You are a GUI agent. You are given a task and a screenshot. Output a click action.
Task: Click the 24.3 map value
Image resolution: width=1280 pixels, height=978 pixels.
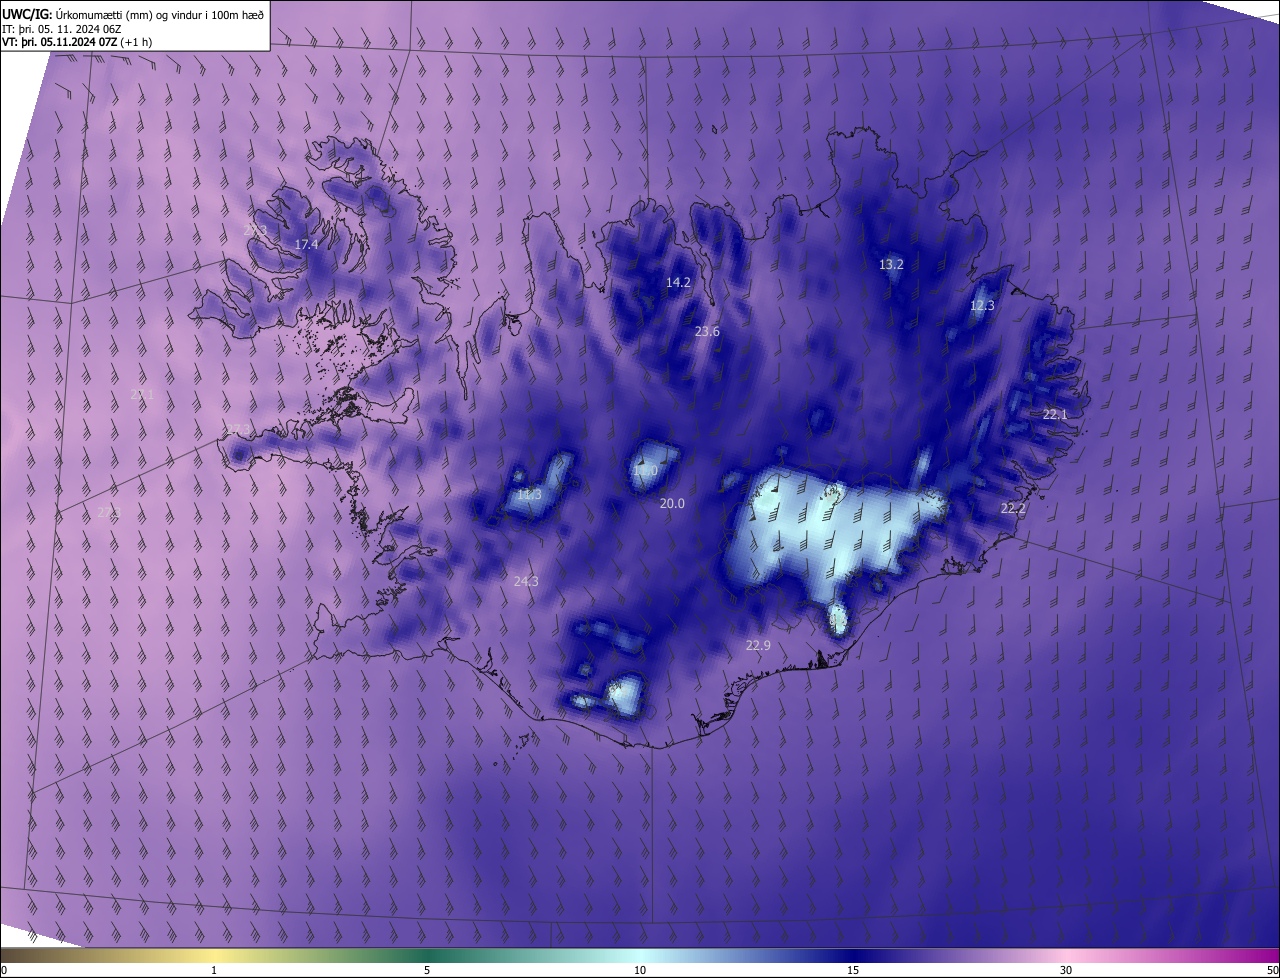[x=526, y=582]
